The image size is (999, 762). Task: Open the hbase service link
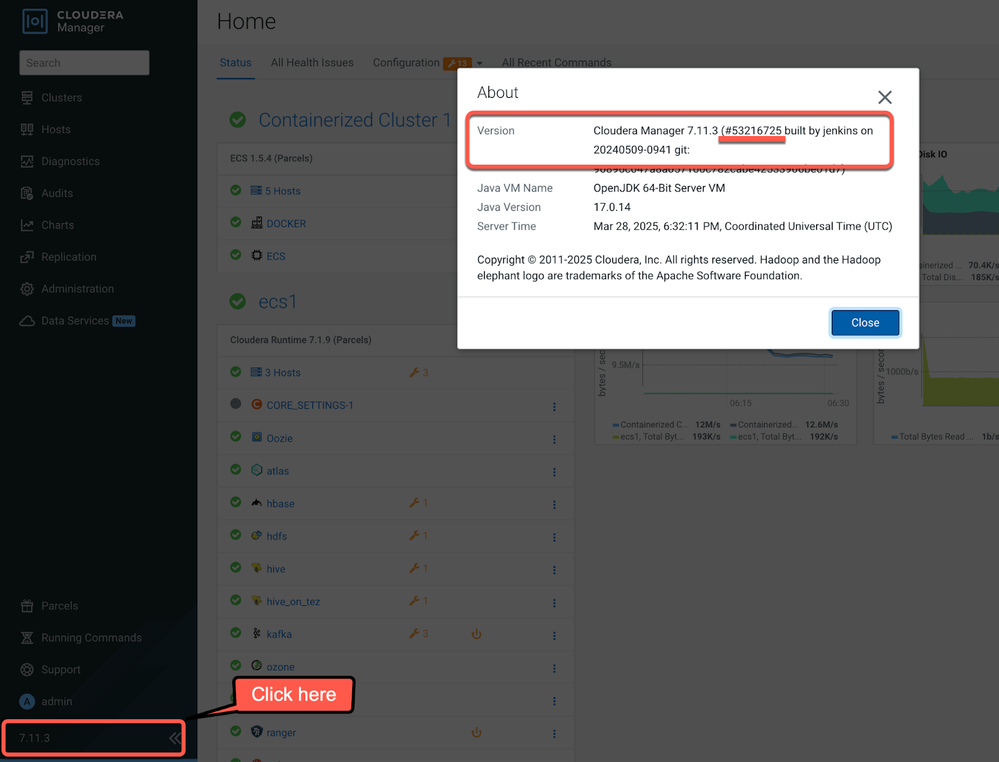coord(280,503)
